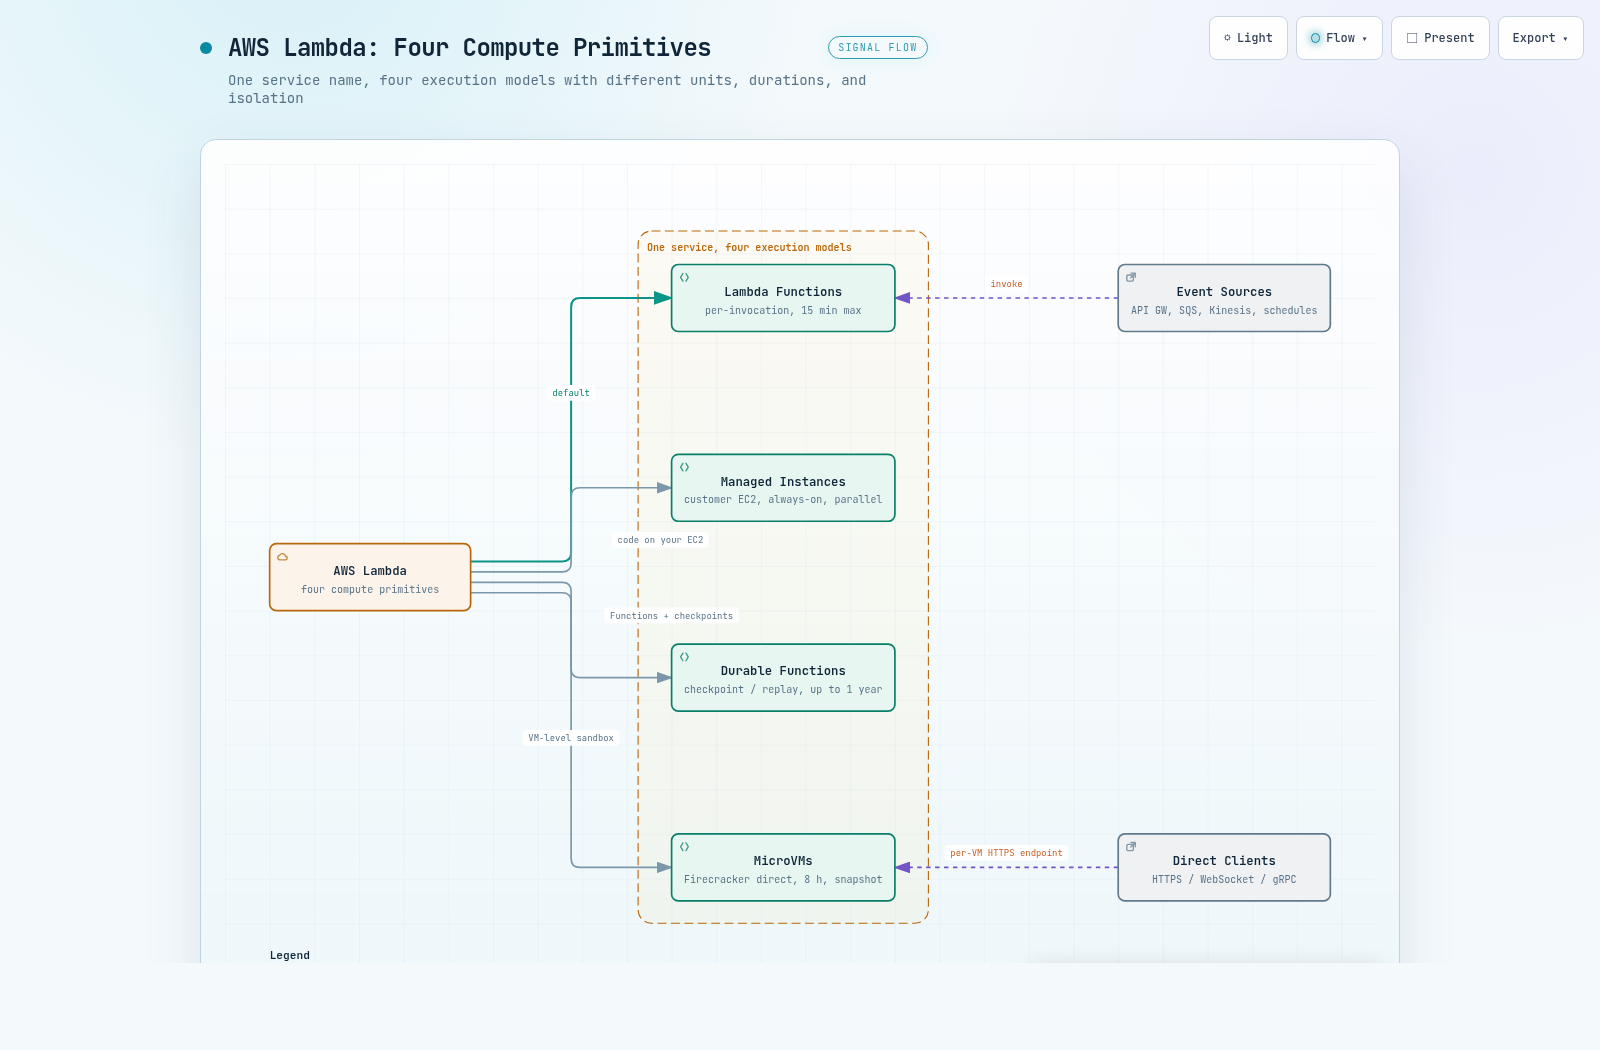This screenshot has width=1600, height=1050.
Task: Click the external-link icon in the Event Sources node
Action: (1131, 277)
